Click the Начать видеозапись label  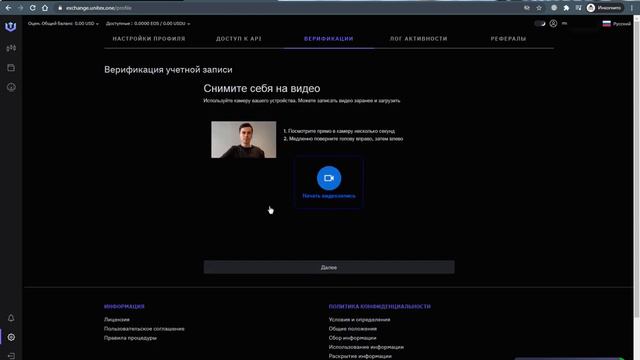tap(329, 196)
